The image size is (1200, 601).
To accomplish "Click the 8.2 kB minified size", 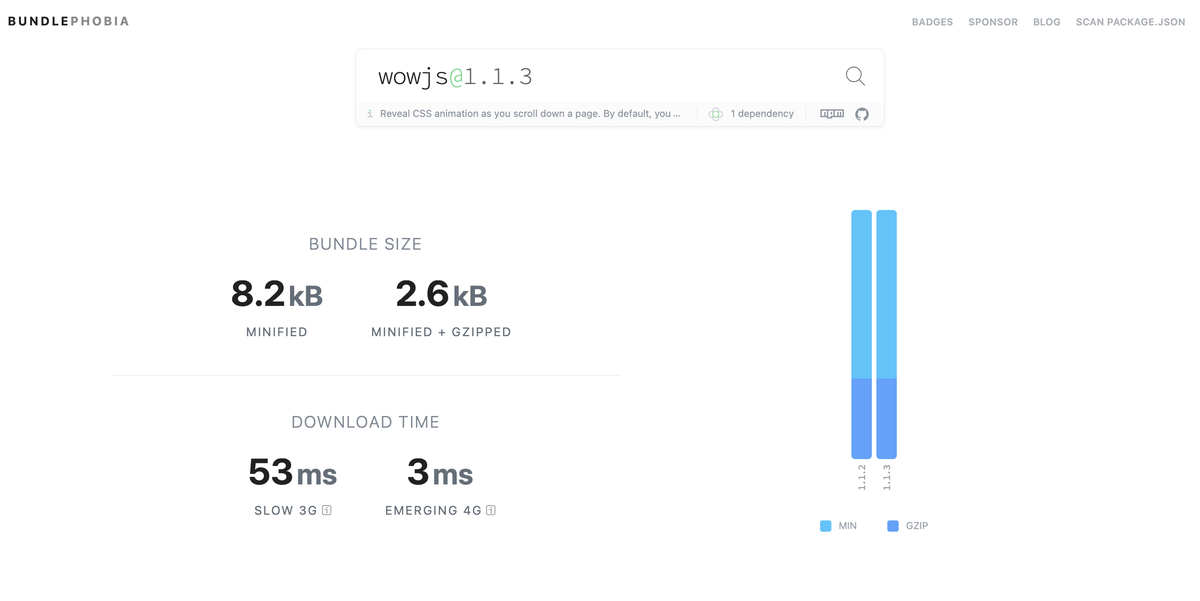I will pyautogui.click(x=277, y=295).
